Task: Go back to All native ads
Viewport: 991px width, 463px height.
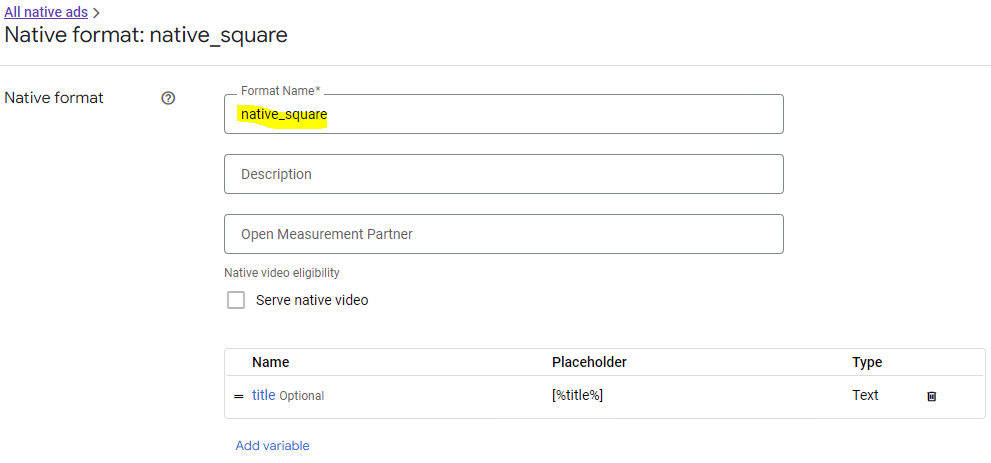Action: 46,12
